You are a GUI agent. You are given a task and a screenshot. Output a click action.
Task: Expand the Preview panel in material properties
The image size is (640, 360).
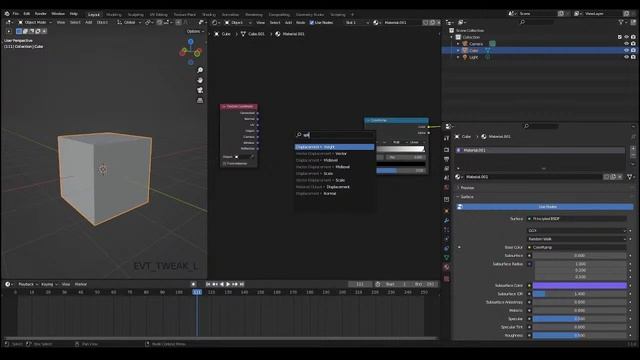click(x=467, y=188)
